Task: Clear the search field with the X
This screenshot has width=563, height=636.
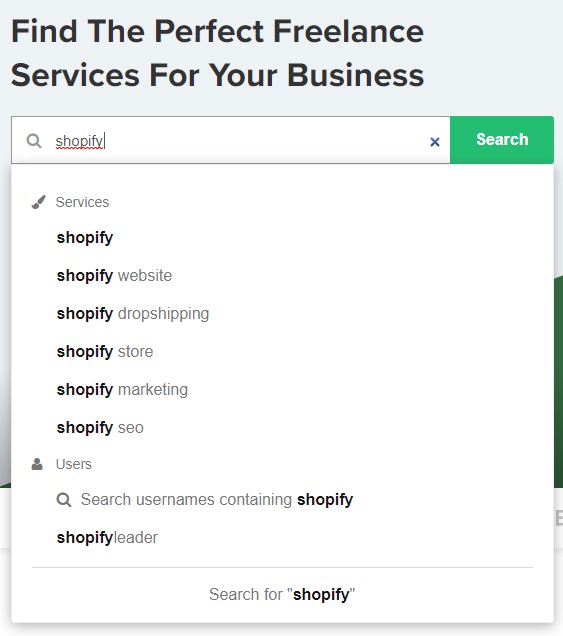Action: [435, 142]
